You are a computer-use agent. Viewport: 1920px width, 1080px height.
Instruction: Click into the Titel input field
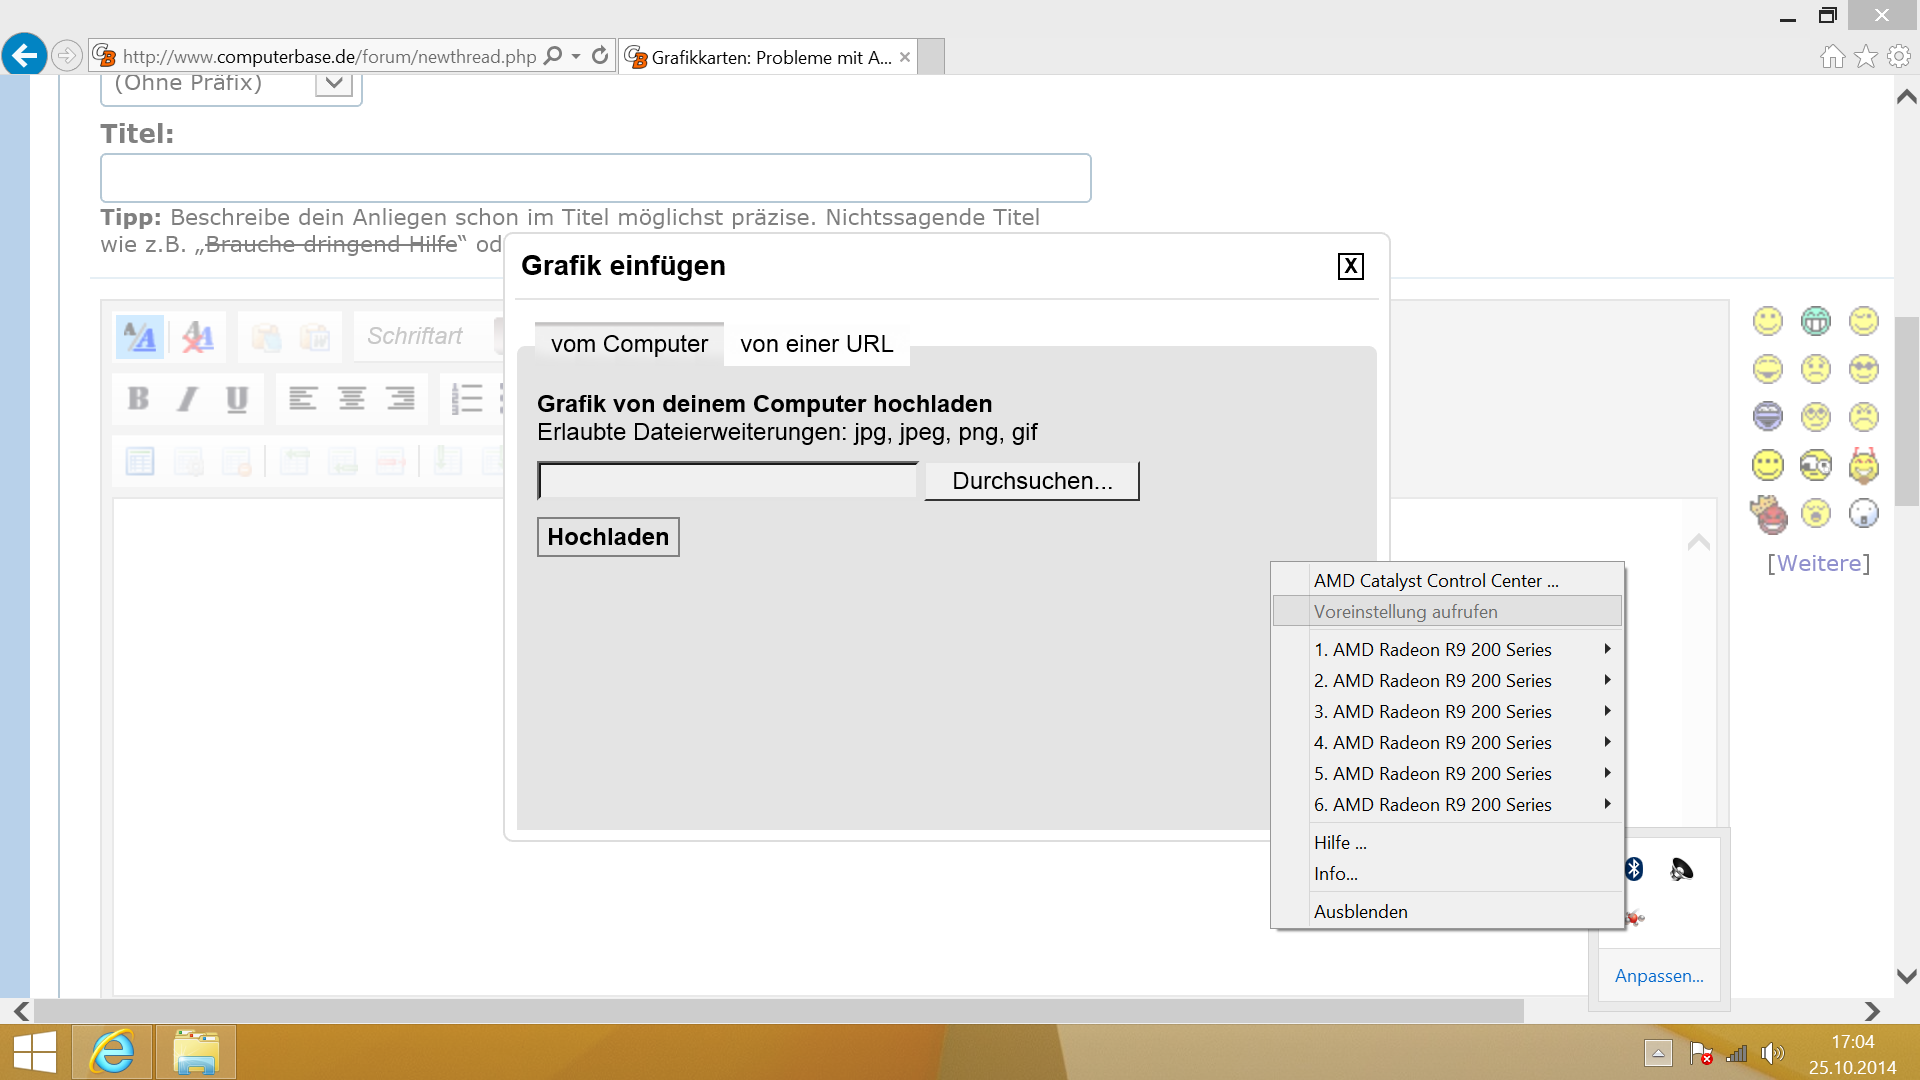click(x=595, y=178)
